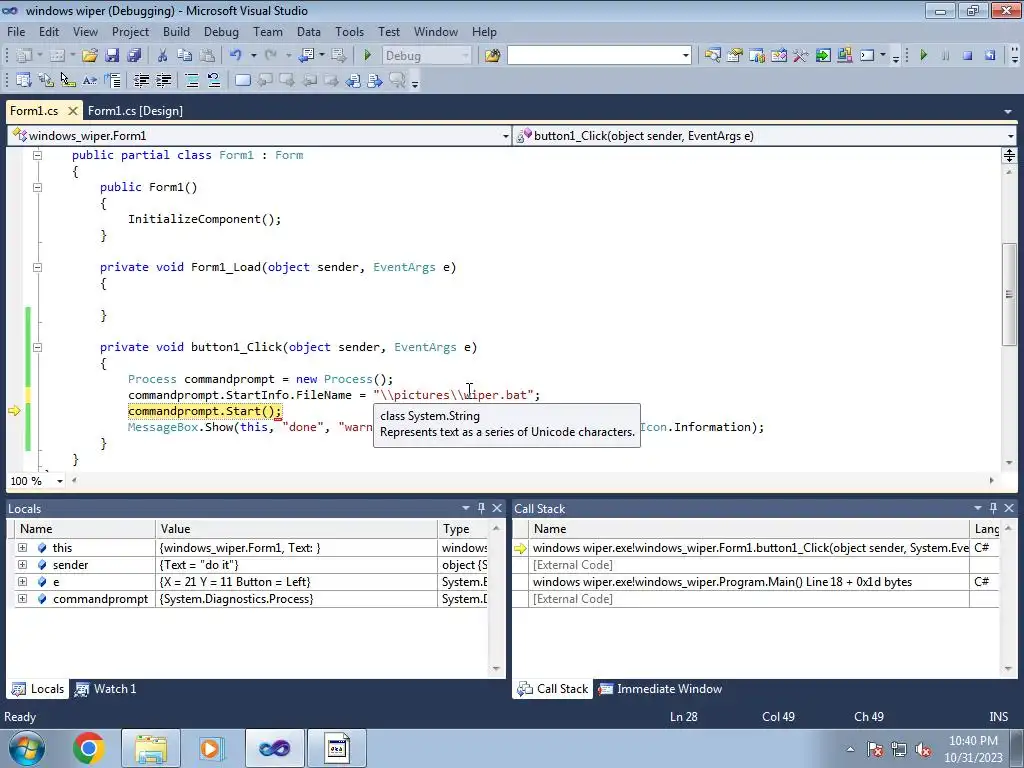Screen dimensions: 1024x768
Task: Toggle a bookmark on current line
Action: coord(242,80)
